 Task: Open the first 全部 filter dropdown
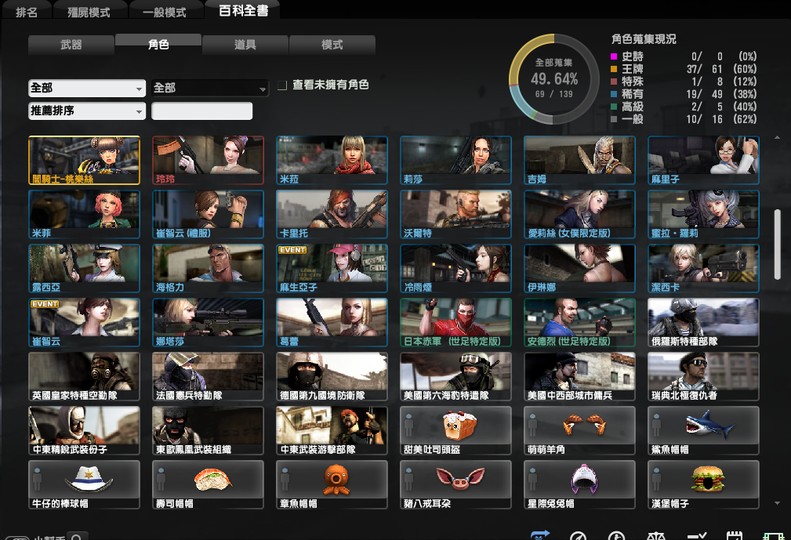point(87,88)
